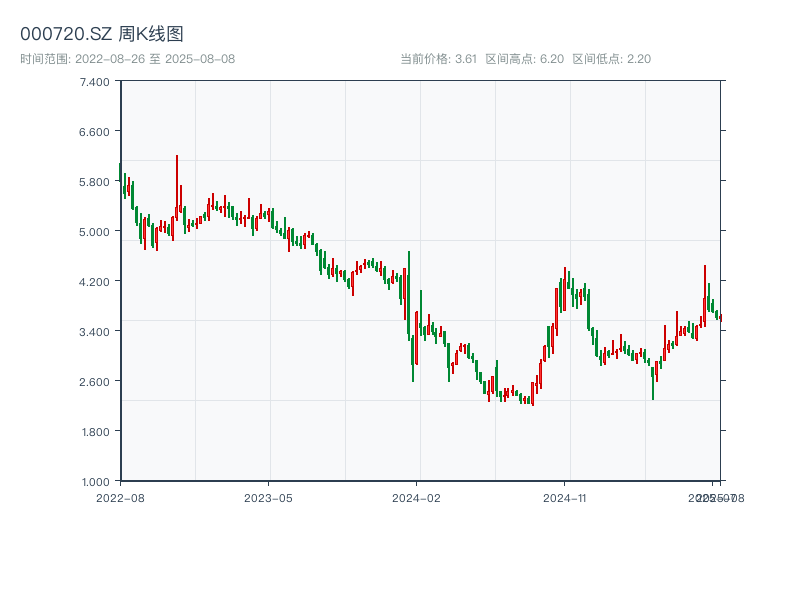This screenshot has height=600, width=800.
Task: Select the 2023-05 x-axis date label
Action: coord(268,497)
